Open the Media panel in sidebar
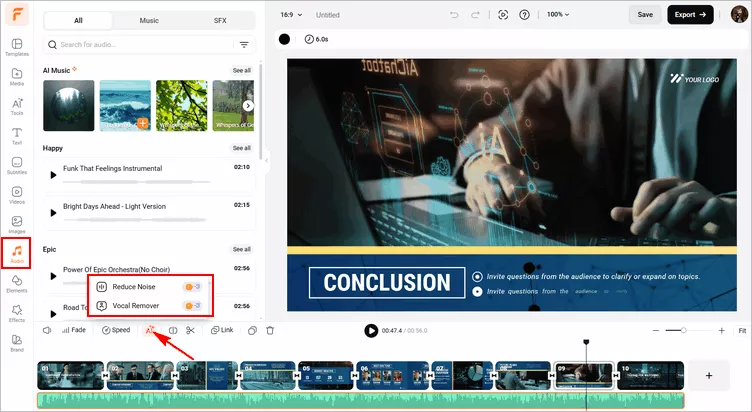 [17, 77]
